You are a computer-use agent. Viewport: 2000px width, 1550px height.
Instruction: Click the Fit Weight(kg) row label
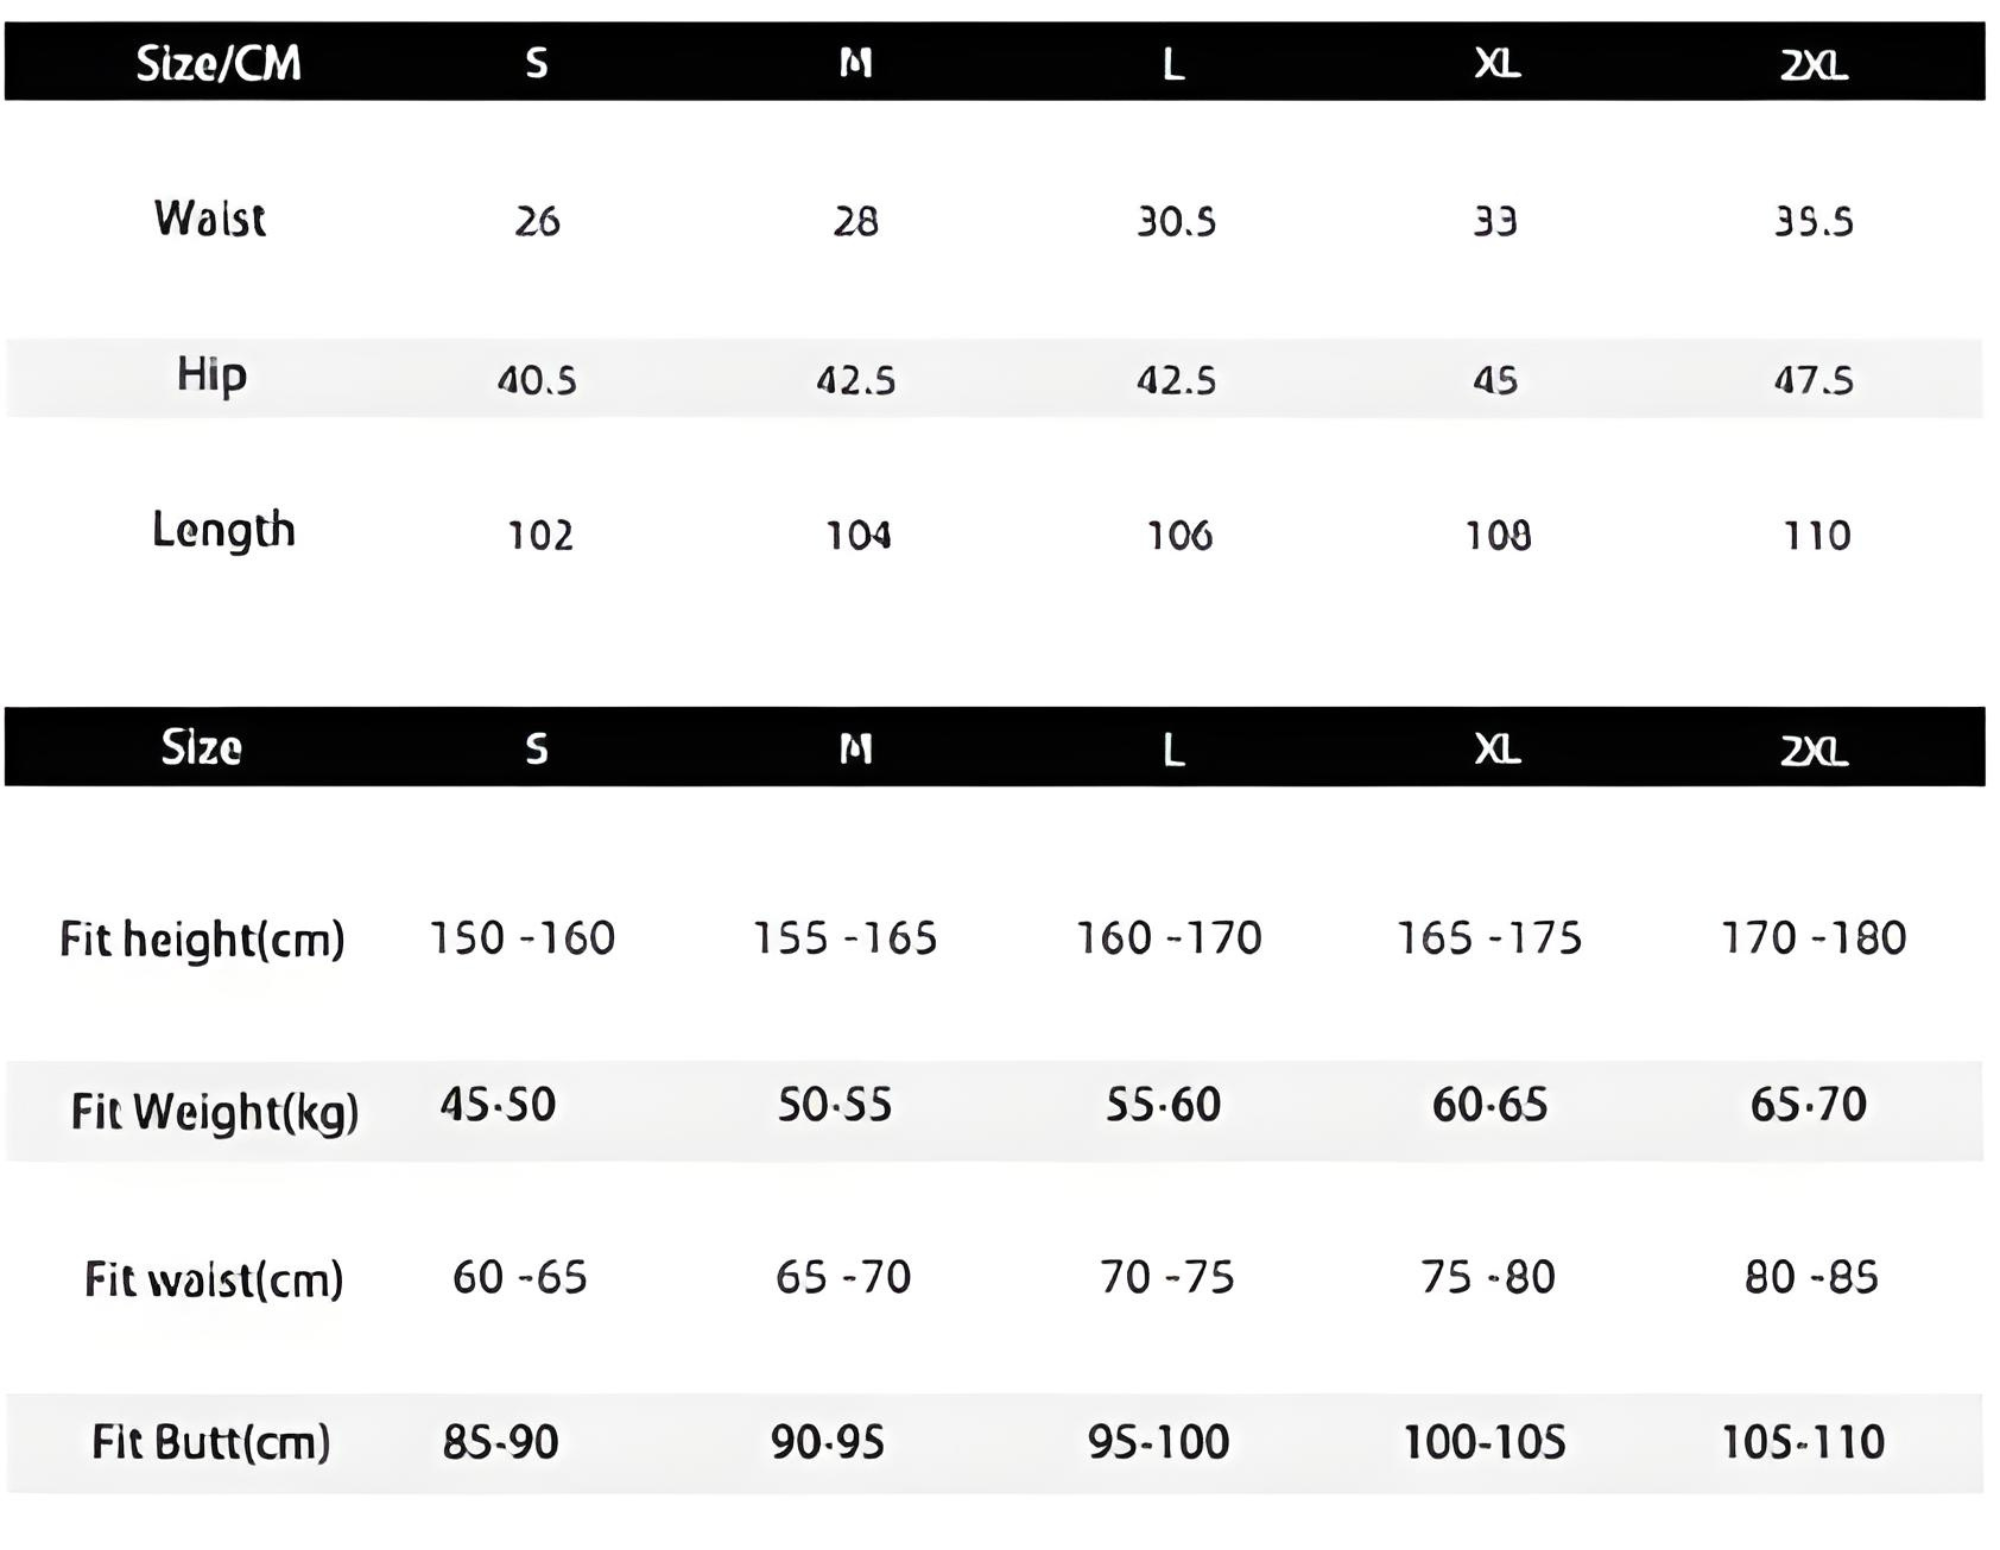click(x=214, y=1112)
